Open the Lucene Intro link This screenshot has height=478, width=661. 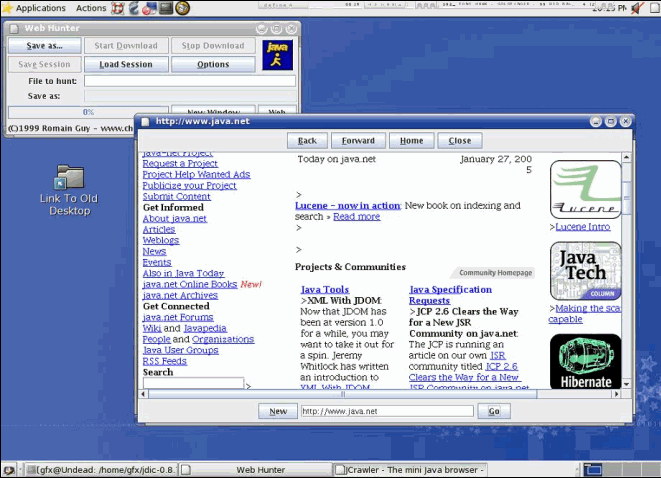click(583, 227)
